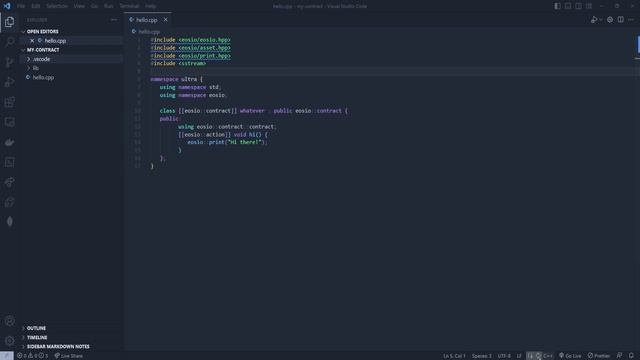
Task: Click Live Share in status bar
Action: coord(69,356)
